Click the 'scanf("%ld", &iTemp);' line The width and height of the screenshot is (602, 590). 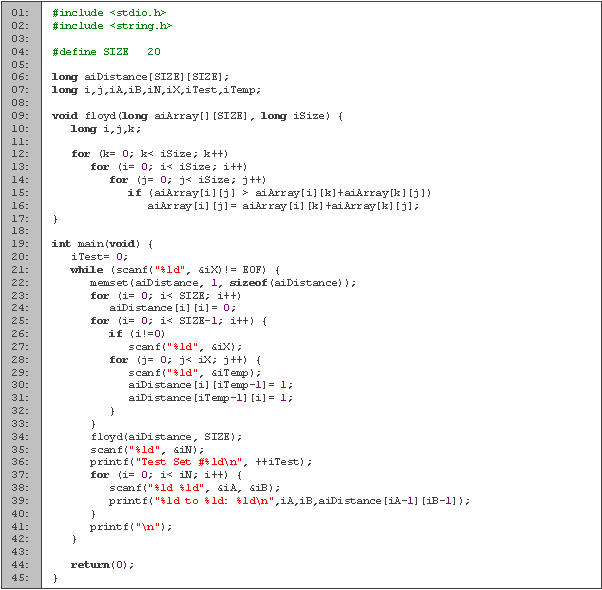pos(195,373)
